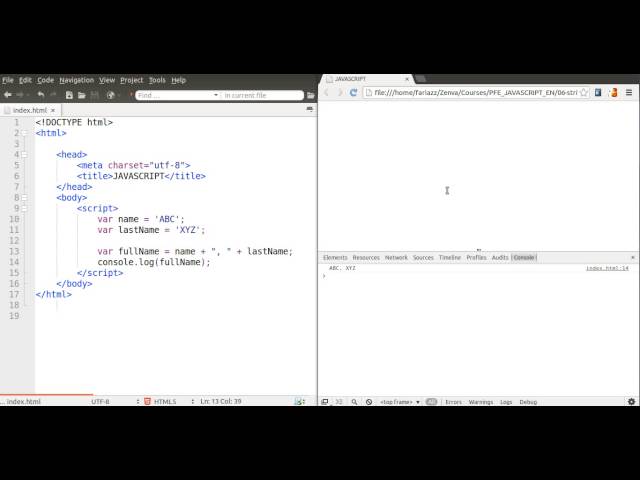This screenshot has height=480, width=640.
Task: Open the Project menu
Action: [131, 80]
